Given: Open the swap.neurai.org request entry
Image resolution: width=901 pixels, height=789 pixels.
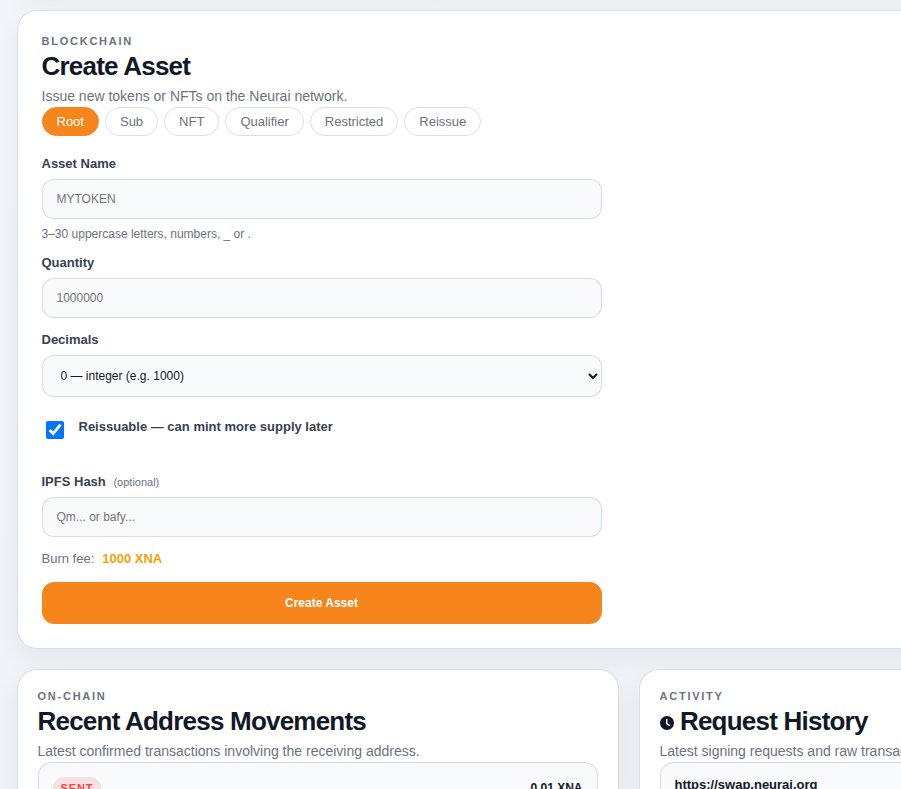Looking at the screenshot, I should click(745, 784).
